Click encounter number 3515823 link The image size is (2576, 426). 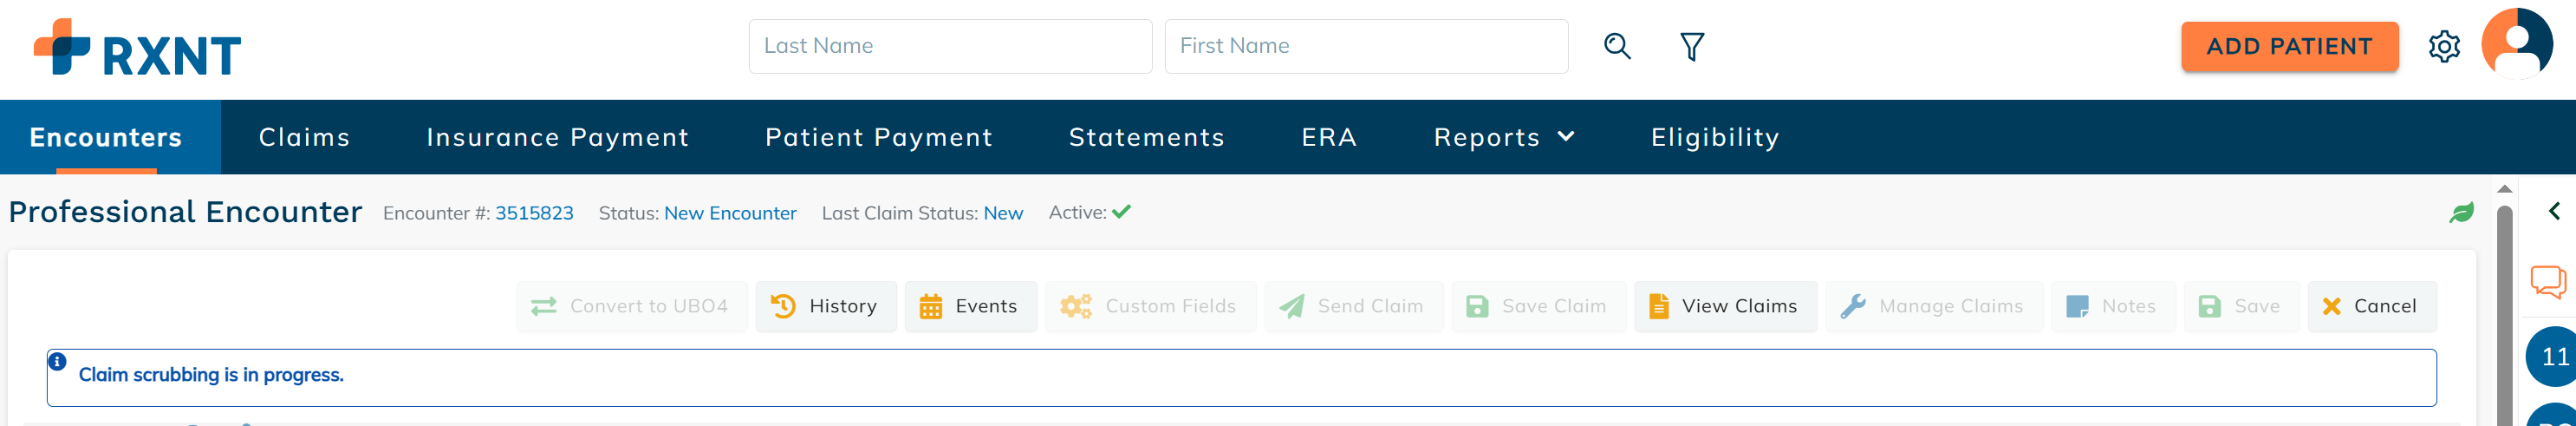534,213
